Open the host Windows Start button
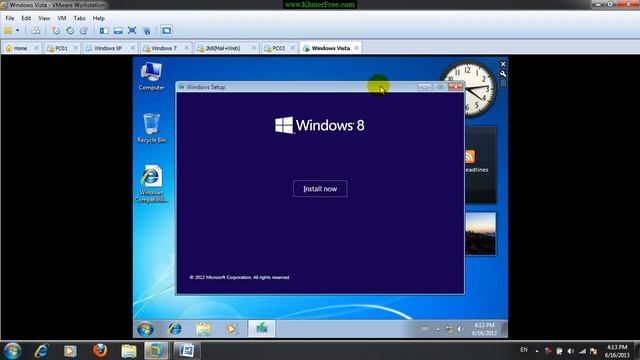 coord(12,351)
